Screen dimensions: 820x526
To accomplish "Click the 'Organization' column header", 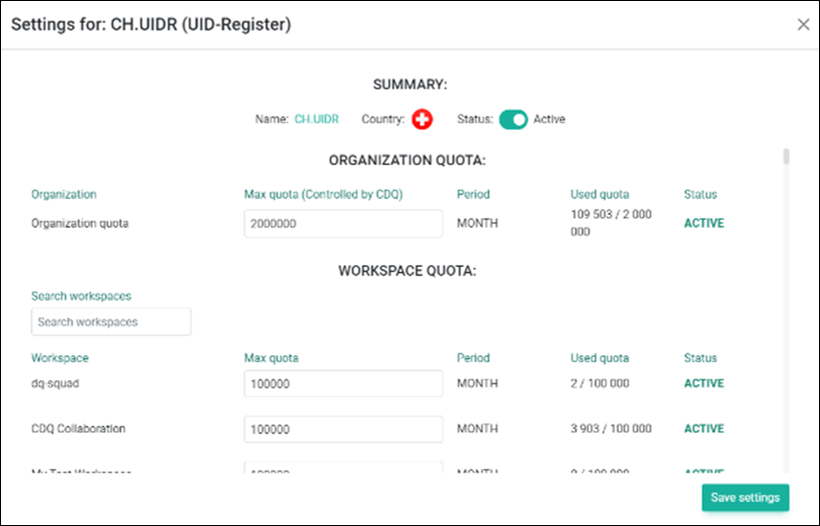I will [64, 195].
